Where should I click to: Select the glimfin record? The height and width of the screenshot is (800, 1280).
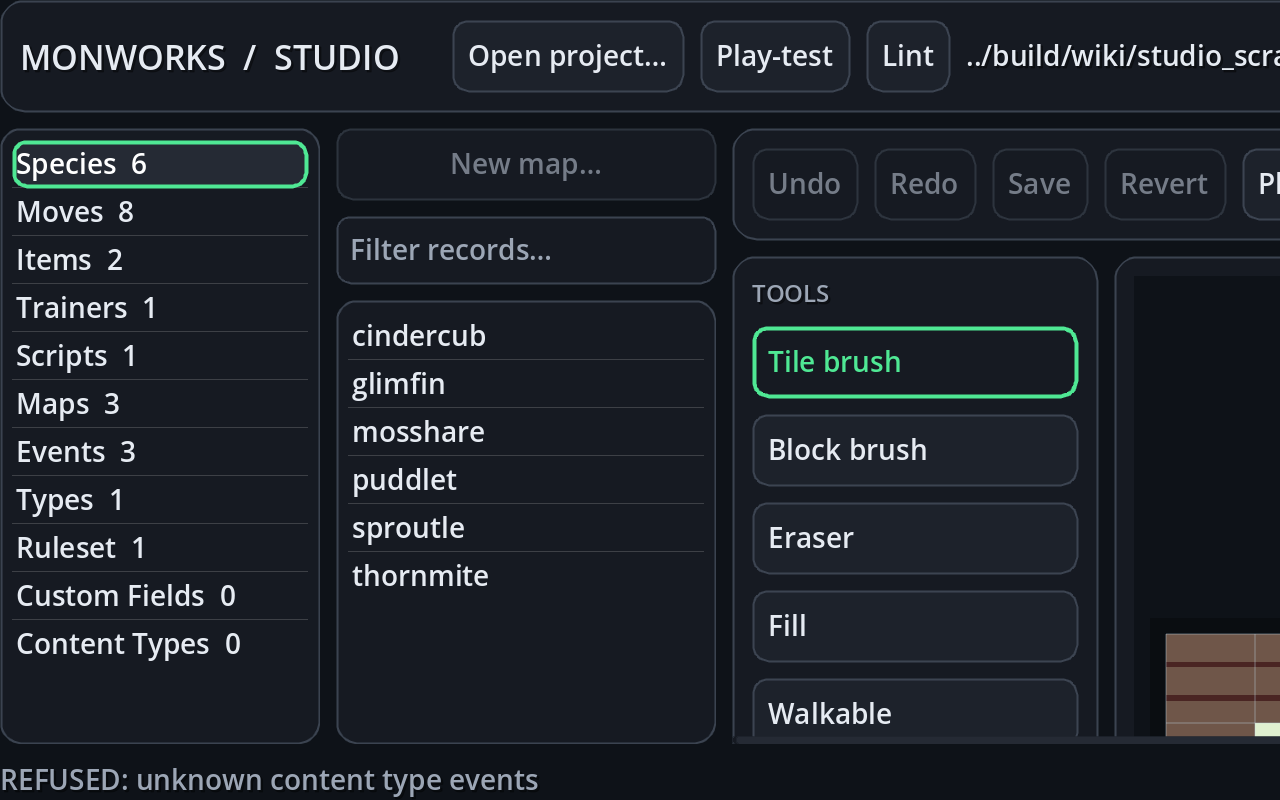pos(526,384)
